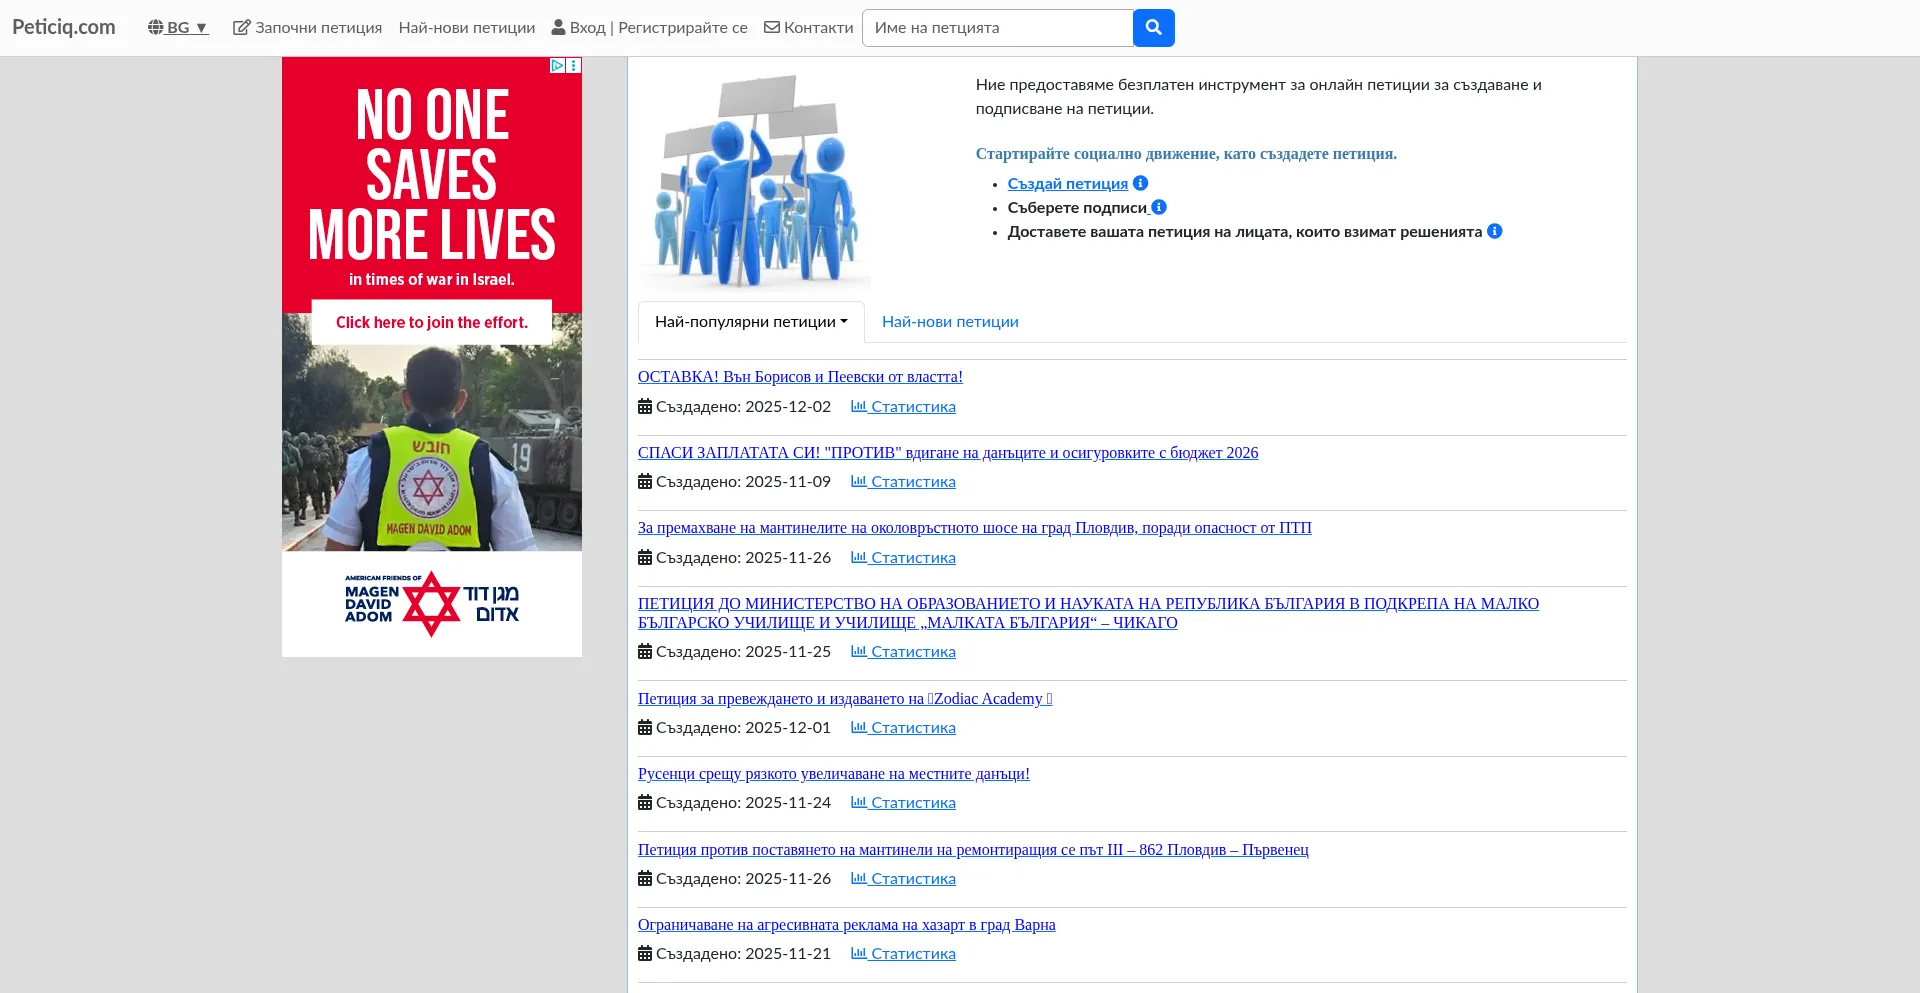
Task: Open Статистика for the Малката България petition
Action: (x=903, y=652)
